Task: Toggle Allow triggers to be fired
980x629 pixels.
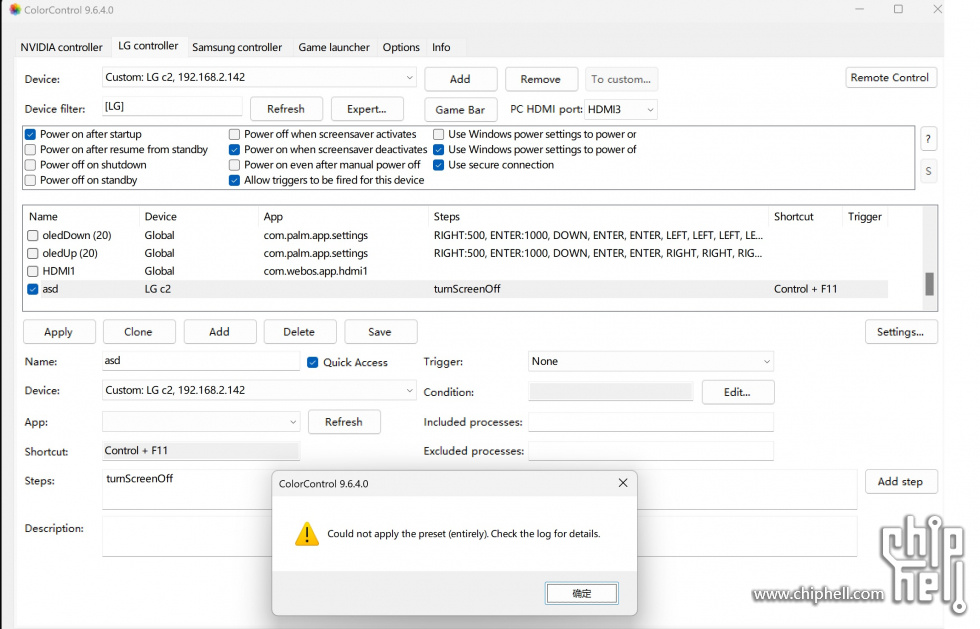Action: click(x=234, y=180)
